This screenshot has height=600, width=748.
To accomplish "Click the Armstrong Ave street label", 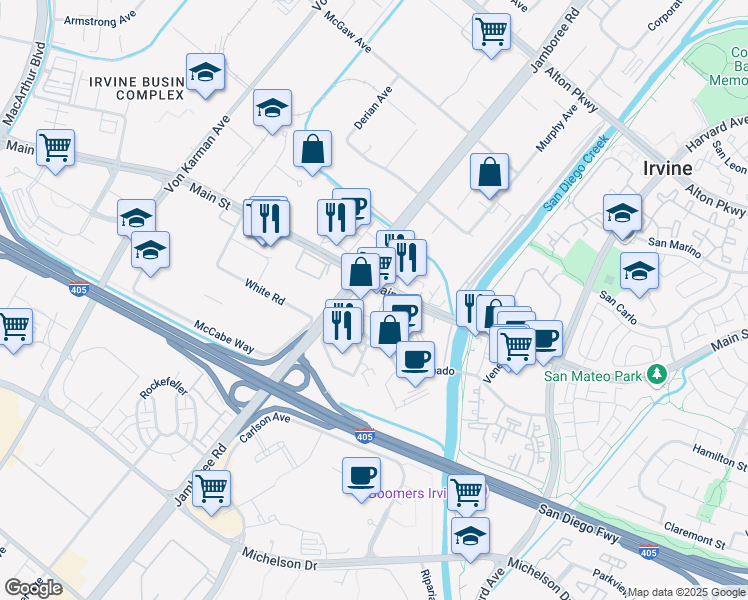I will pos(100,19).
